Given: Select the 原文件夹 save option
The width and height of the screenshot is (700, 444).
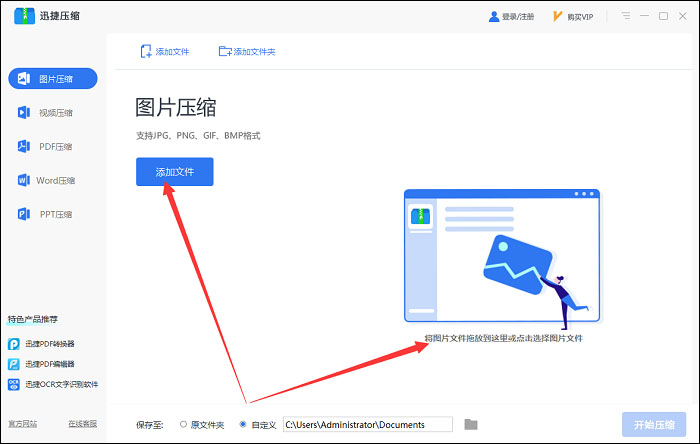Looking at the screenshot, I should point(202,425).
